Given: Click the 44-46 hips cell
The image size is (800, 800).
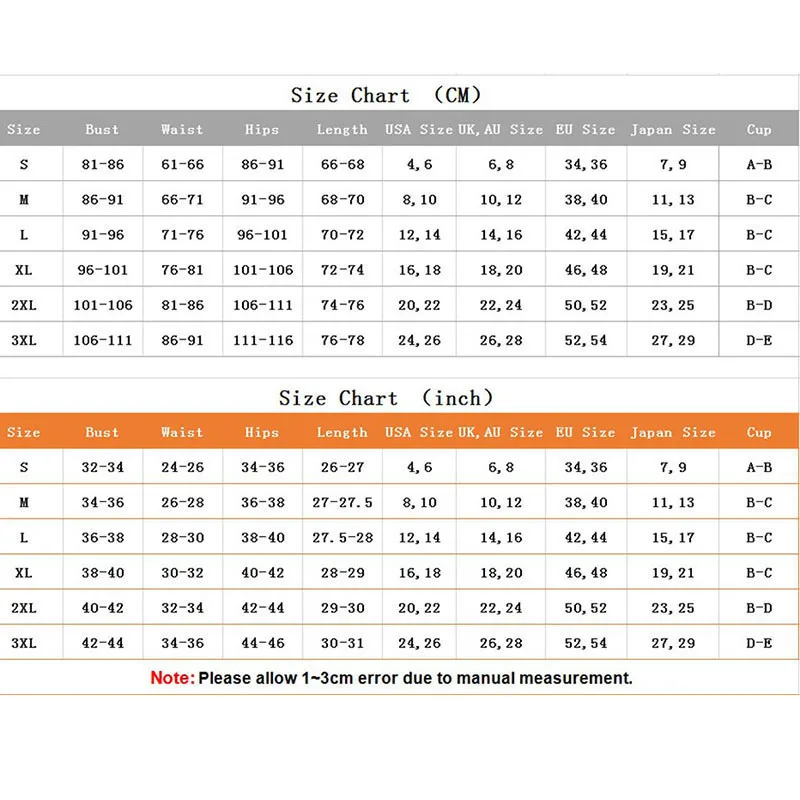Looking at the screenshot, I should pos(262,643).
